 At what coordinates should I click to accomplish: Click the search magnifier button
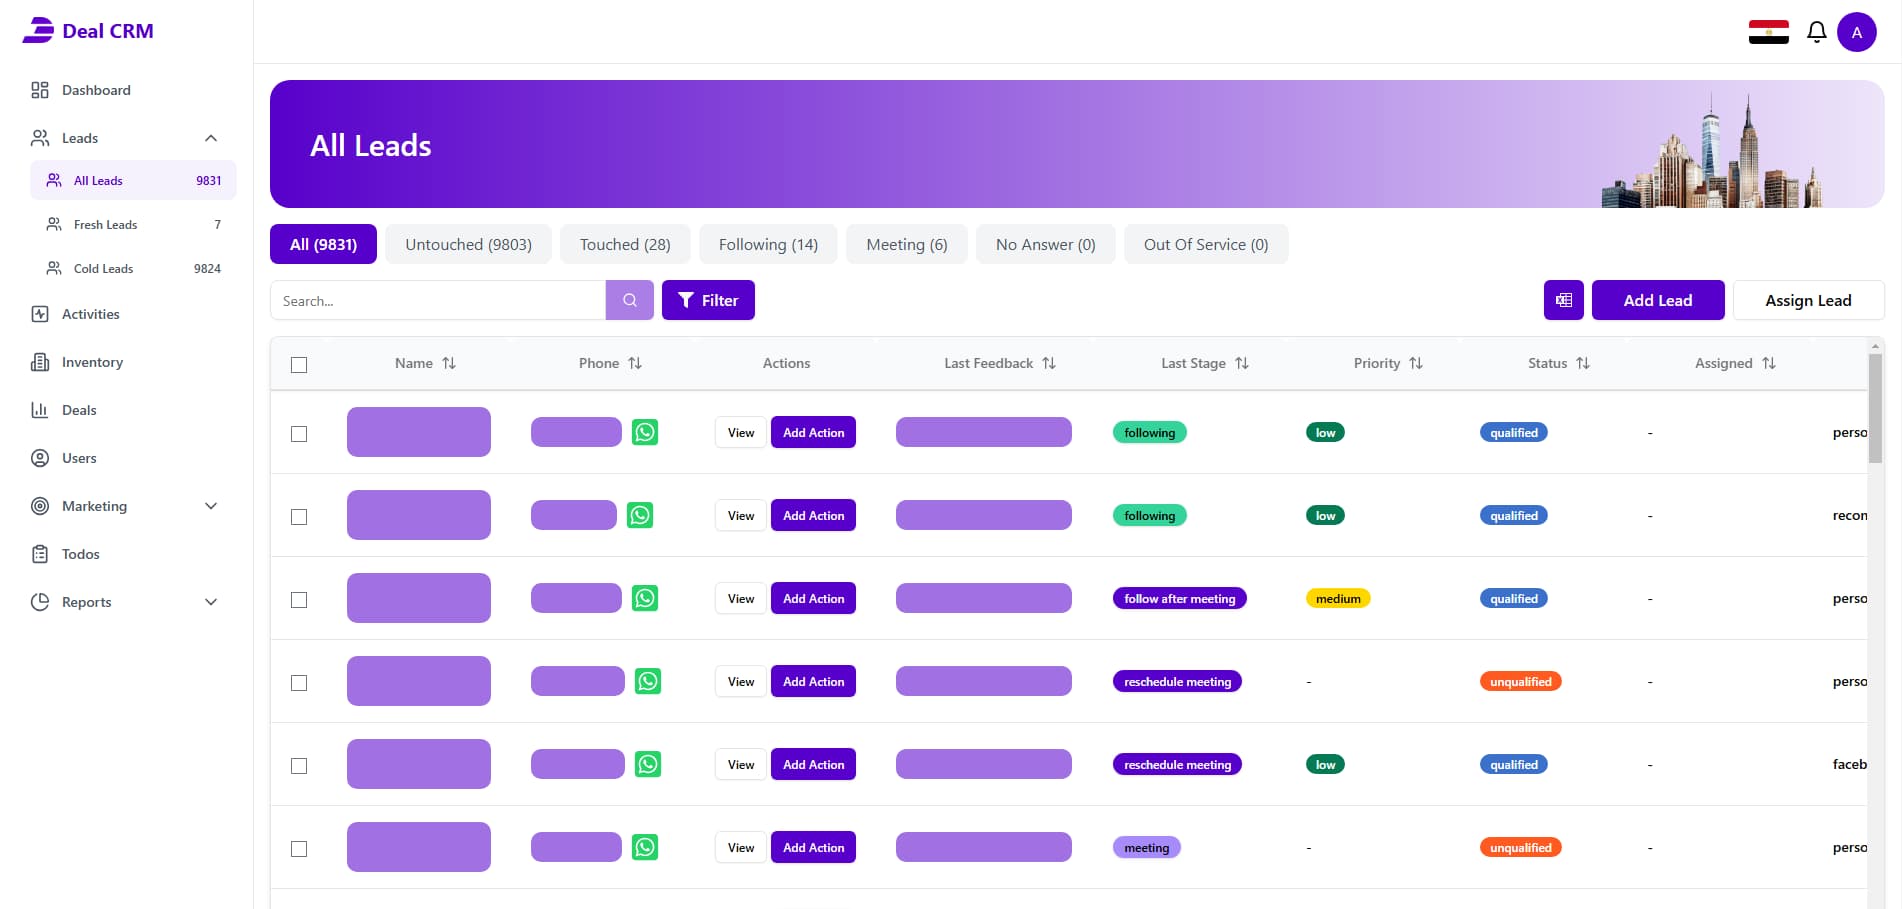(x=630, y=300)
